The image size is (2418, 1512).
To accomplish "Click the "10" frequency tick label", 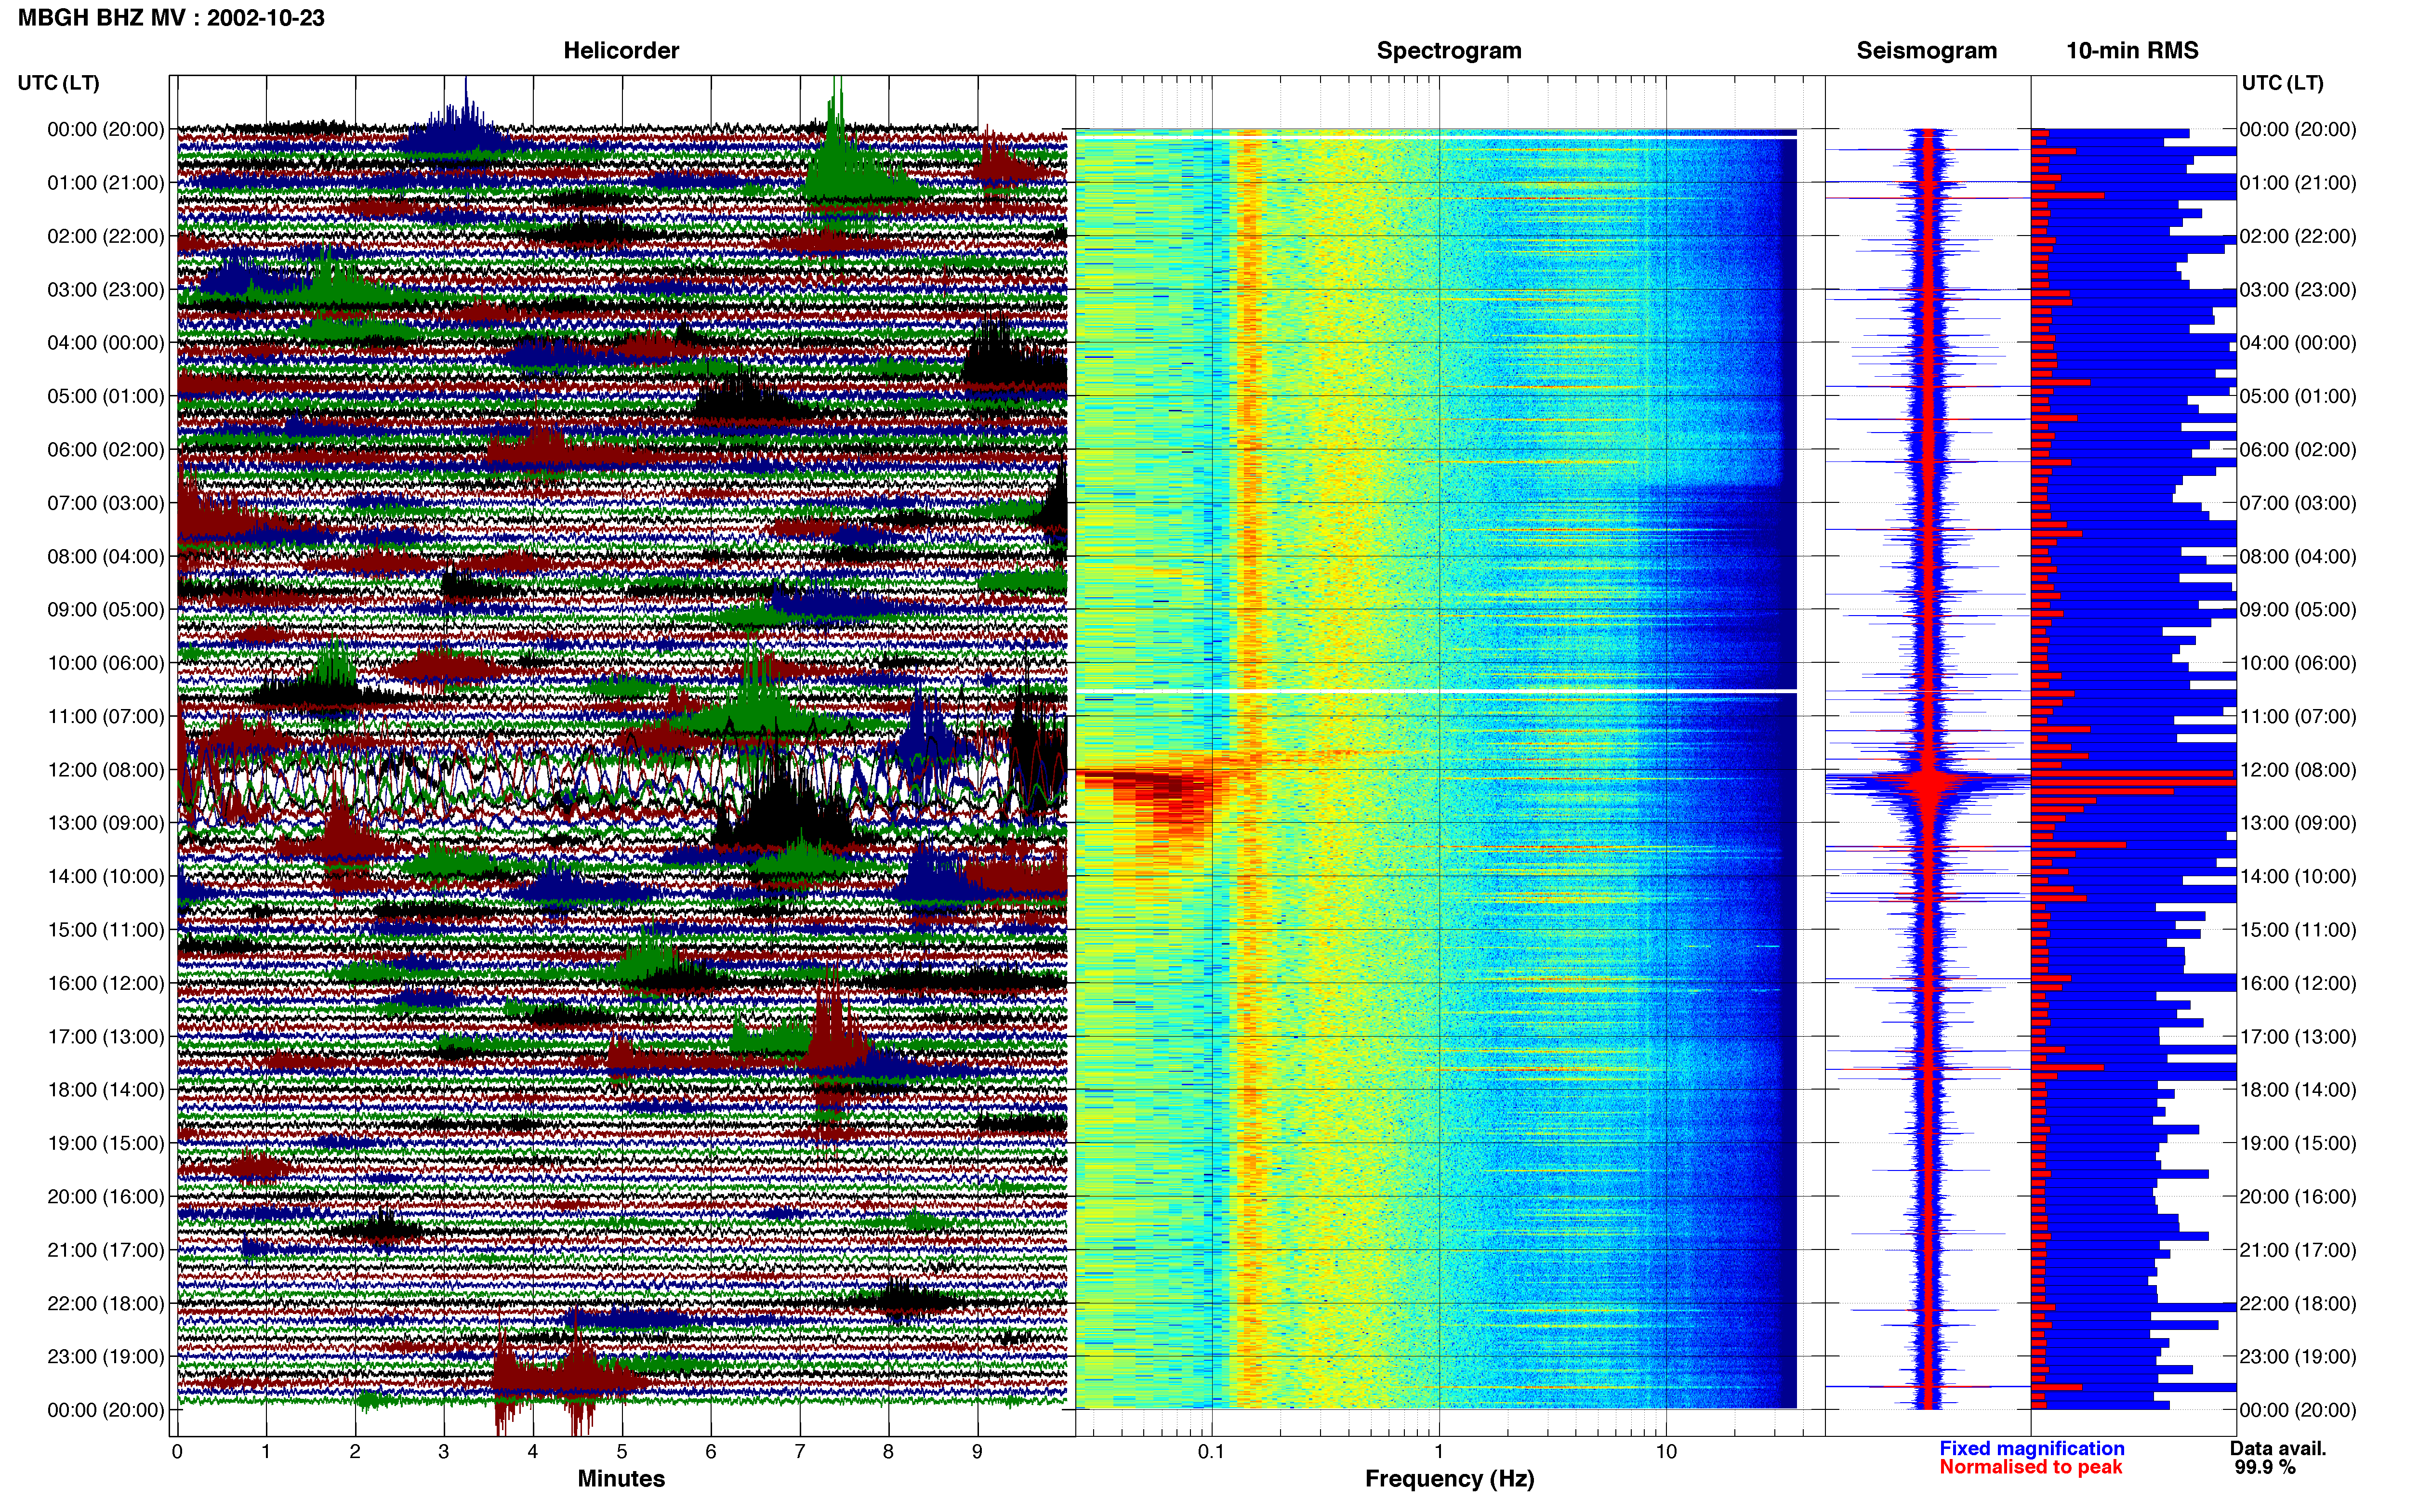I will (1666, 1451).
